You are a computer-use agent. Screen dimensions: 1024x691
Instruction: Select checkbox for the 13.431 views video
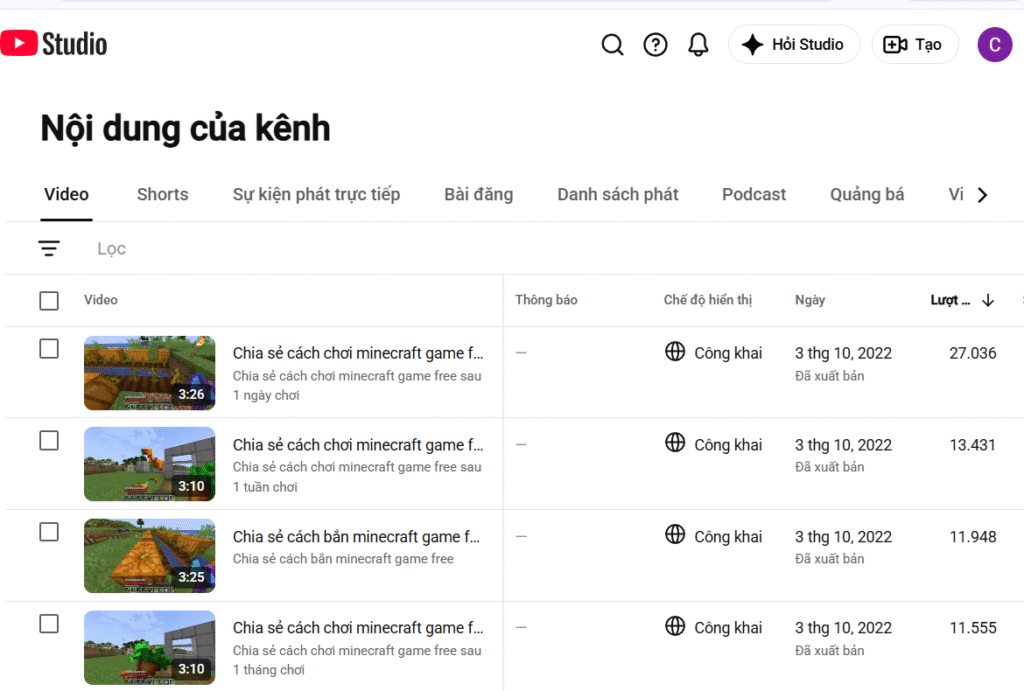pyautogui.click(x=49, y=440)
